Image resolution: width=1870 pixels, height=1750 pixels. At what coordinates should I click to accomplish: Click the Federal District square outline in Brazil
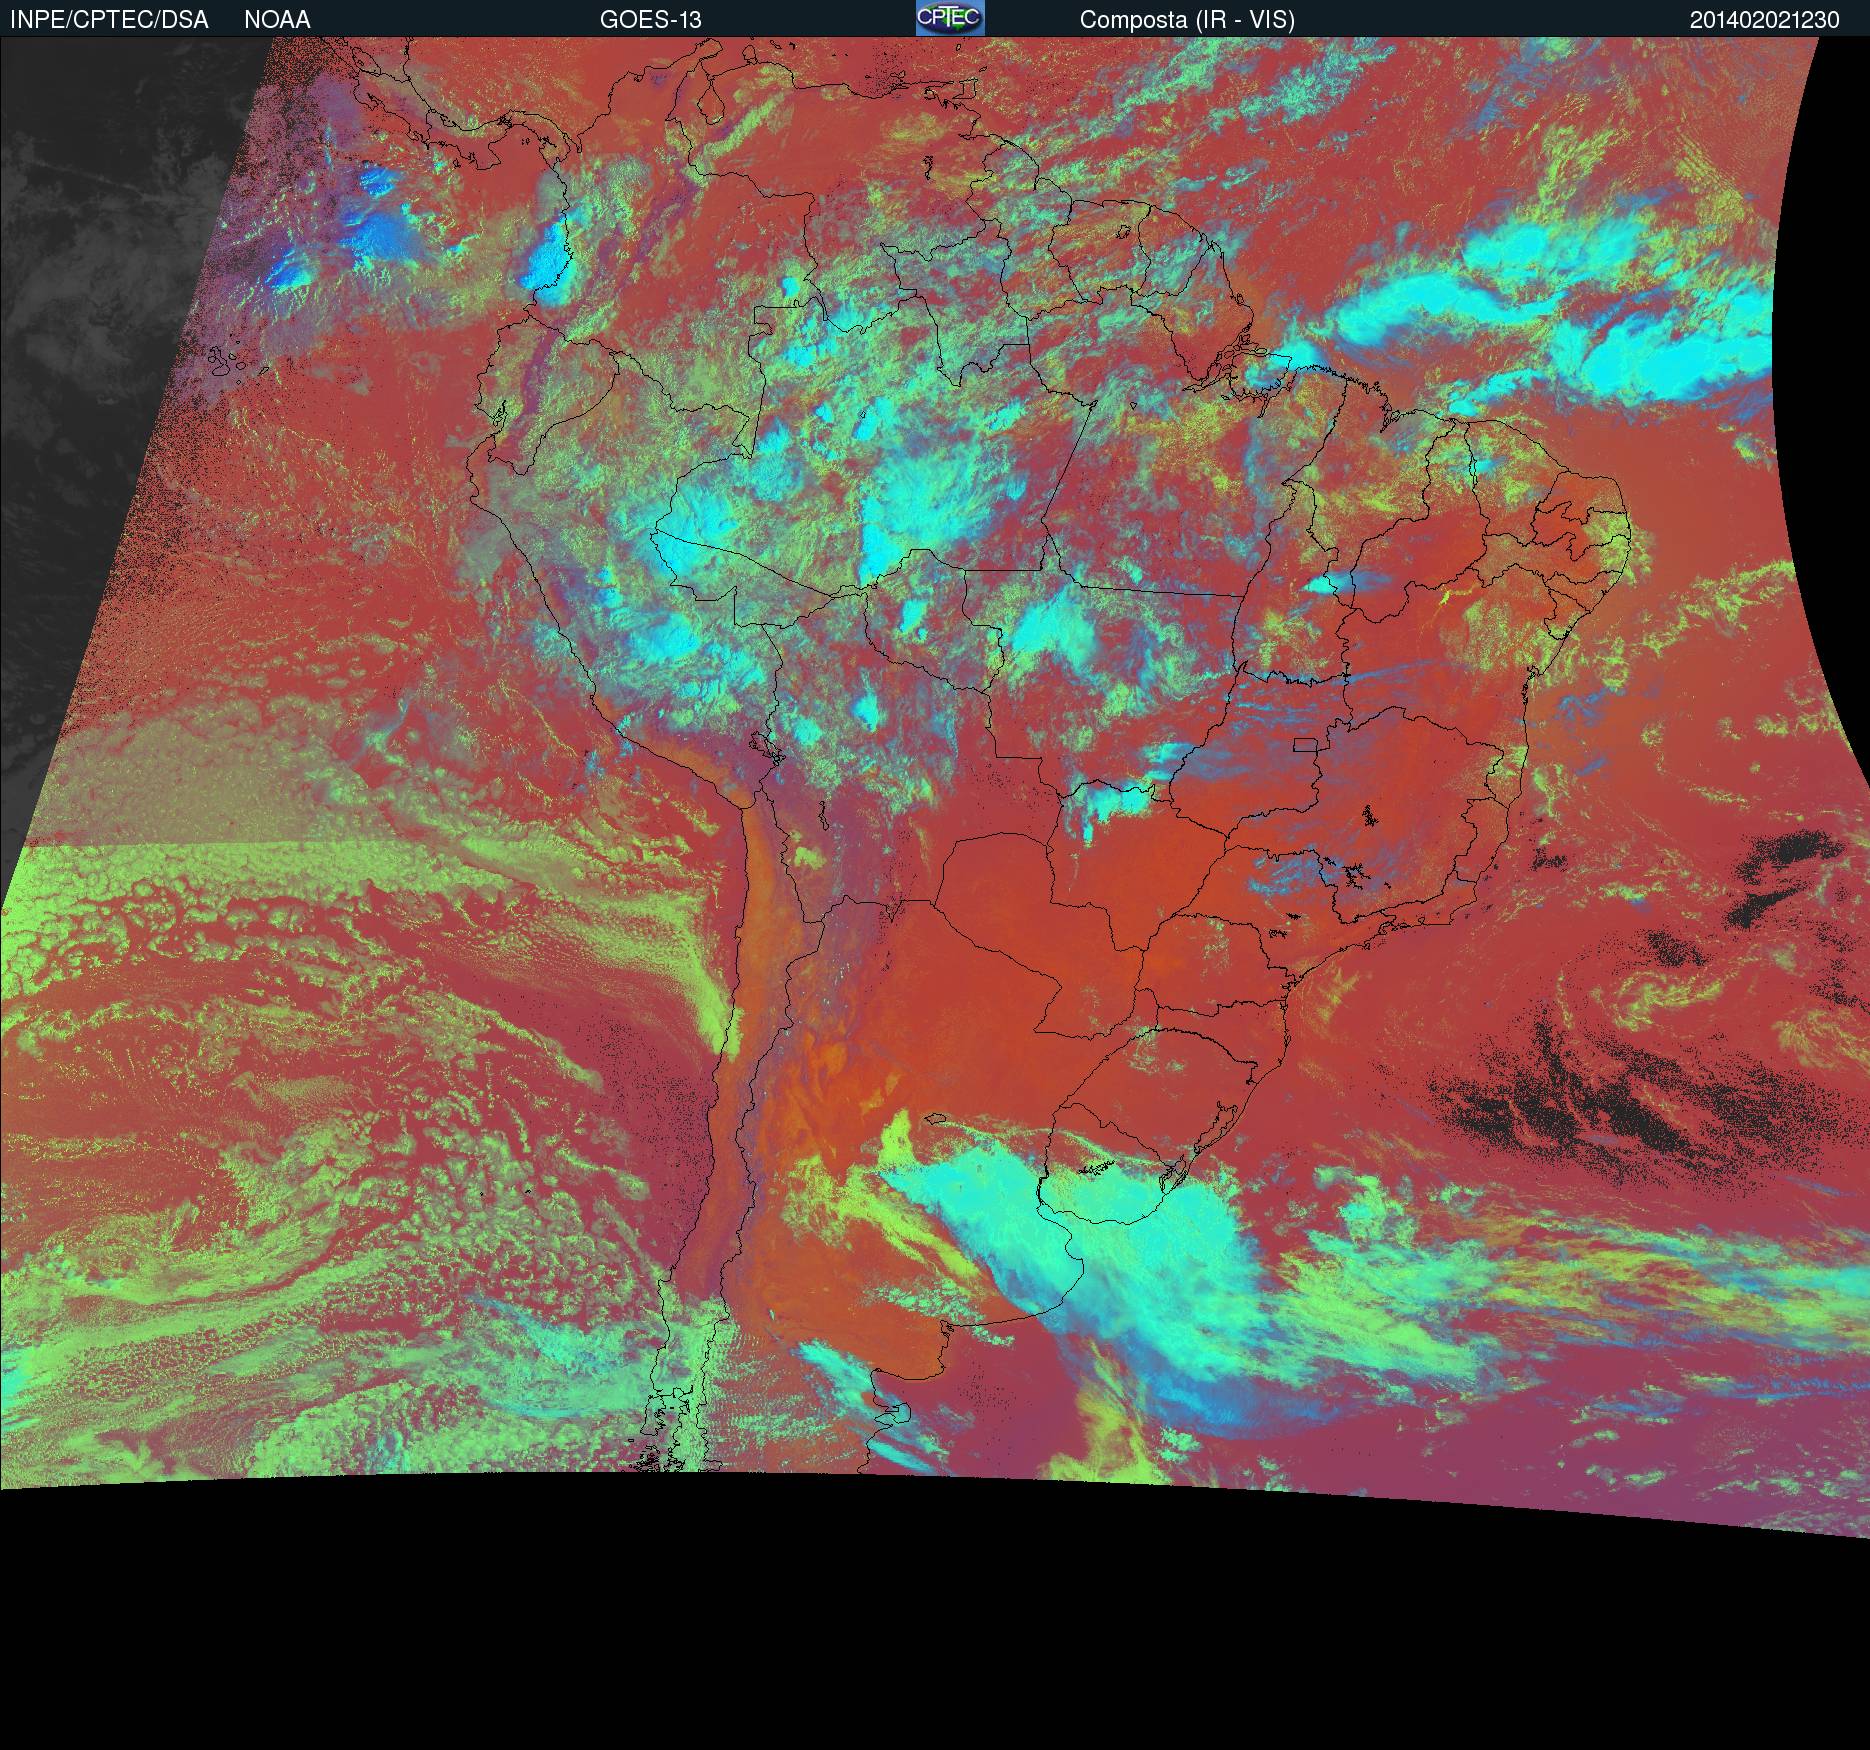pos(1304,744)
